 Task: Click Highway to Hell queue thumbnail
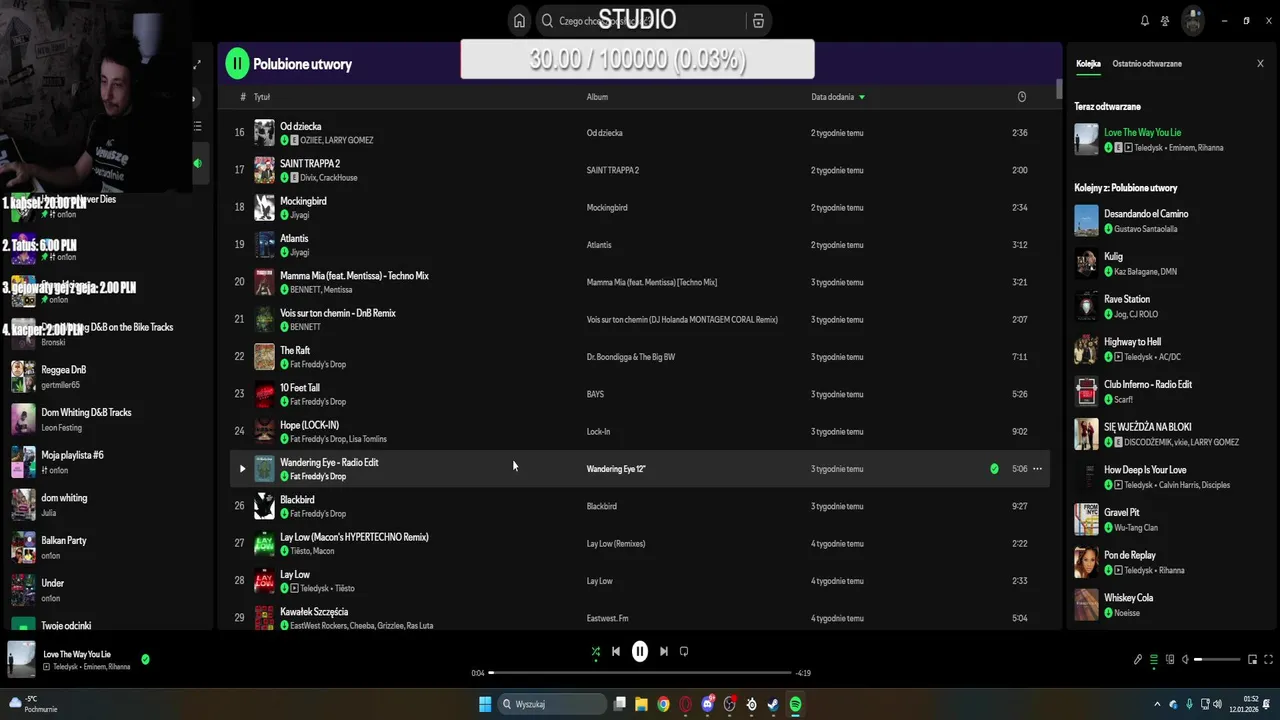(x=1086, y=349)
